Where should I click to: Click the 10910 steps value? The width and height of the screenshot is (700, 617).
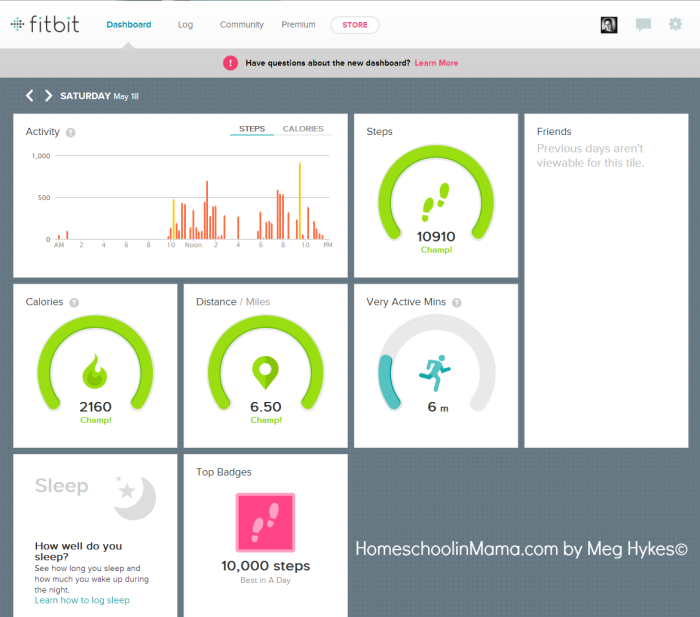click(x=436, y=237)
